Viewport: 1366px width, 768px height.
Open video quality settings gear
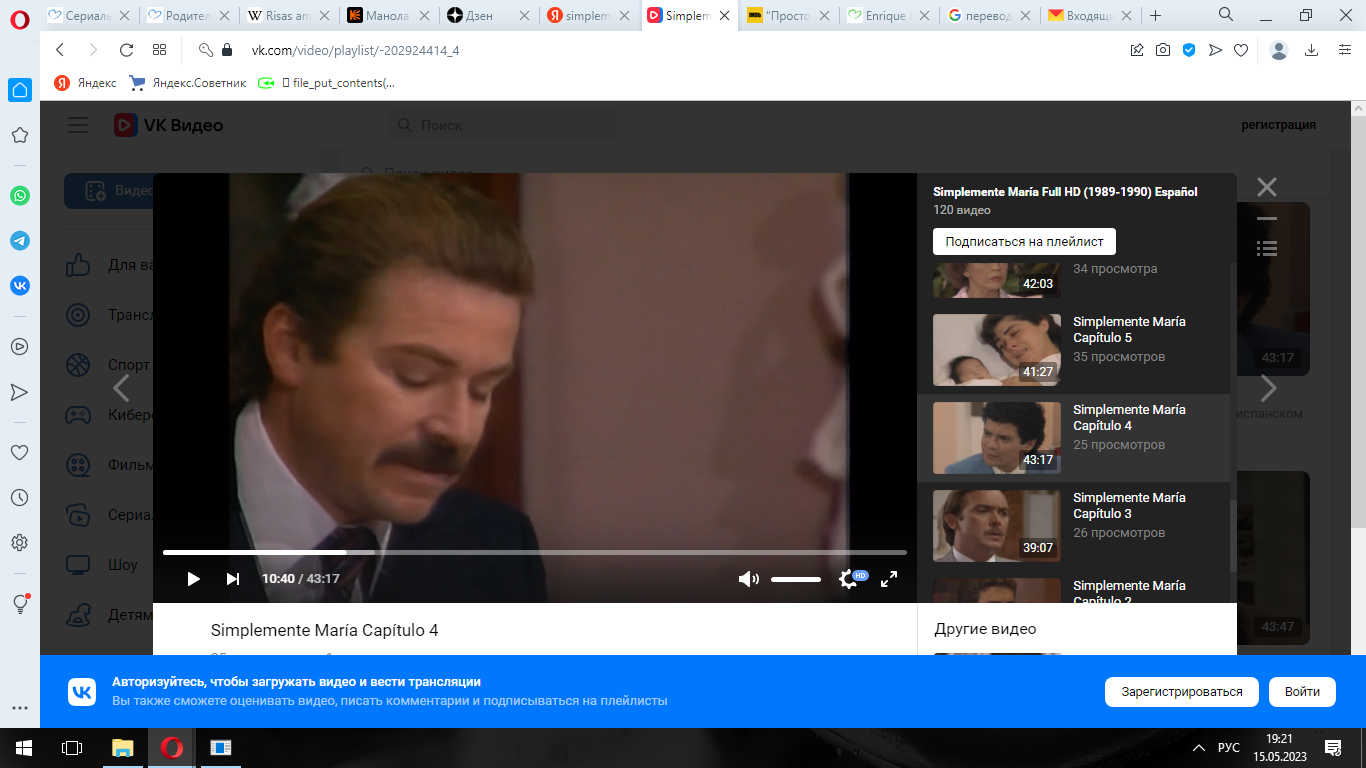(848, 579)
